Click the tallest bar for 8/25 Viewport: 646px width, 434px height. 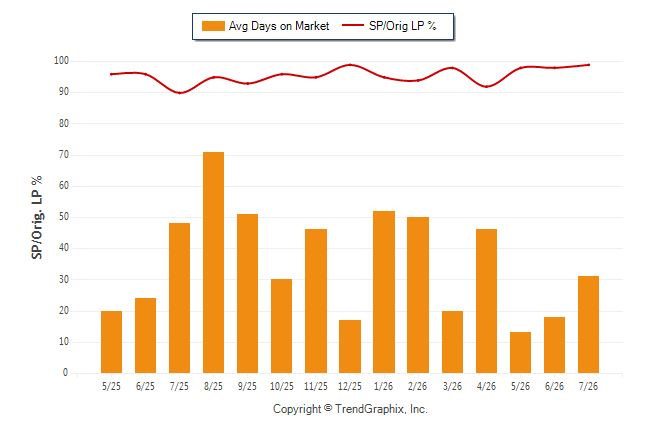213,263
